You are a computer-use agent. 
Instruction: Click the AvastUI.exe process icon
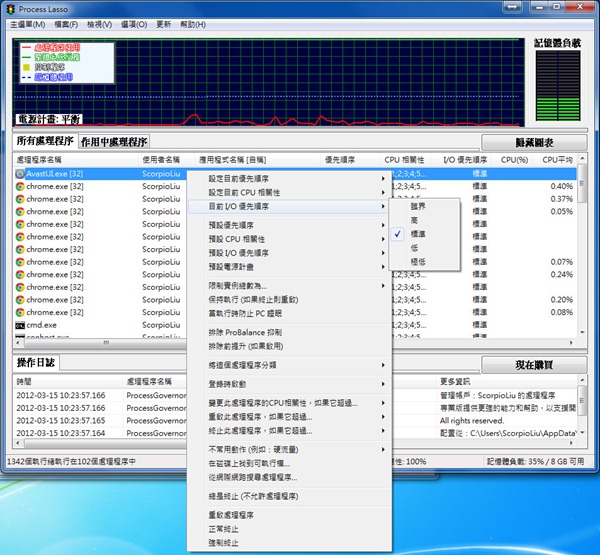click(20, 173)
